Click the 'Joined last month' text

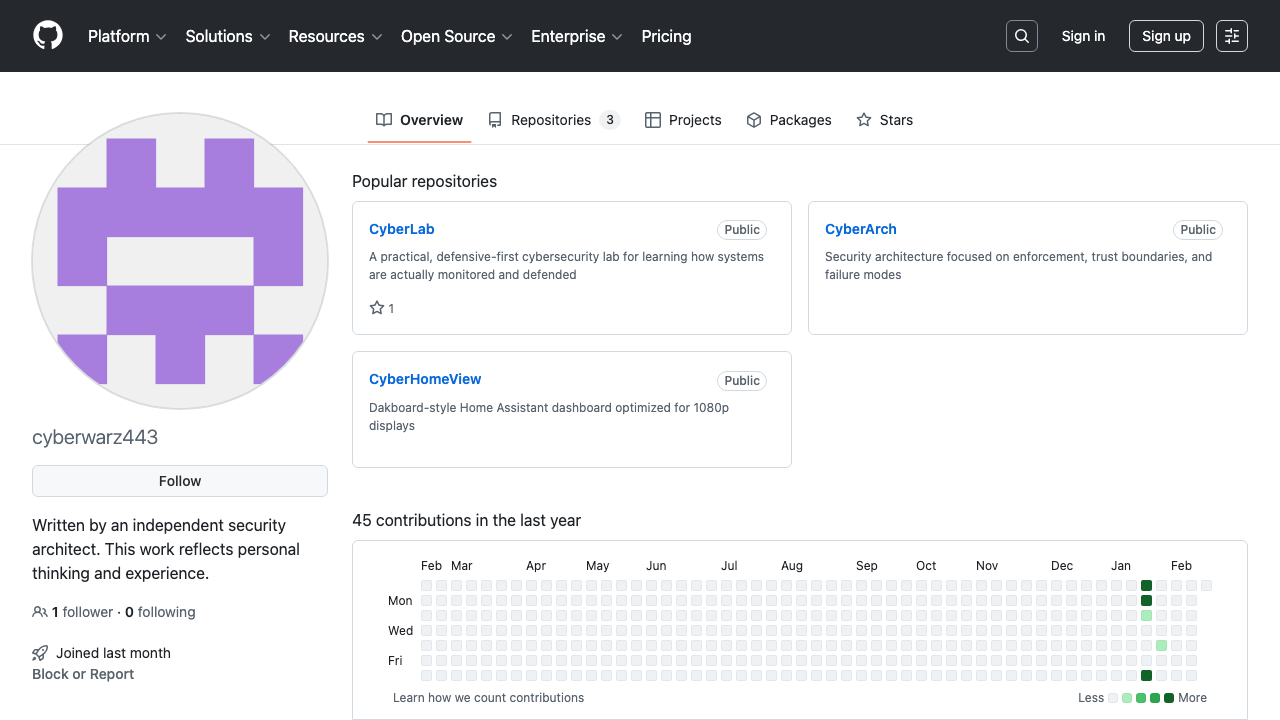pyautogui.click(x=113, y=653)
